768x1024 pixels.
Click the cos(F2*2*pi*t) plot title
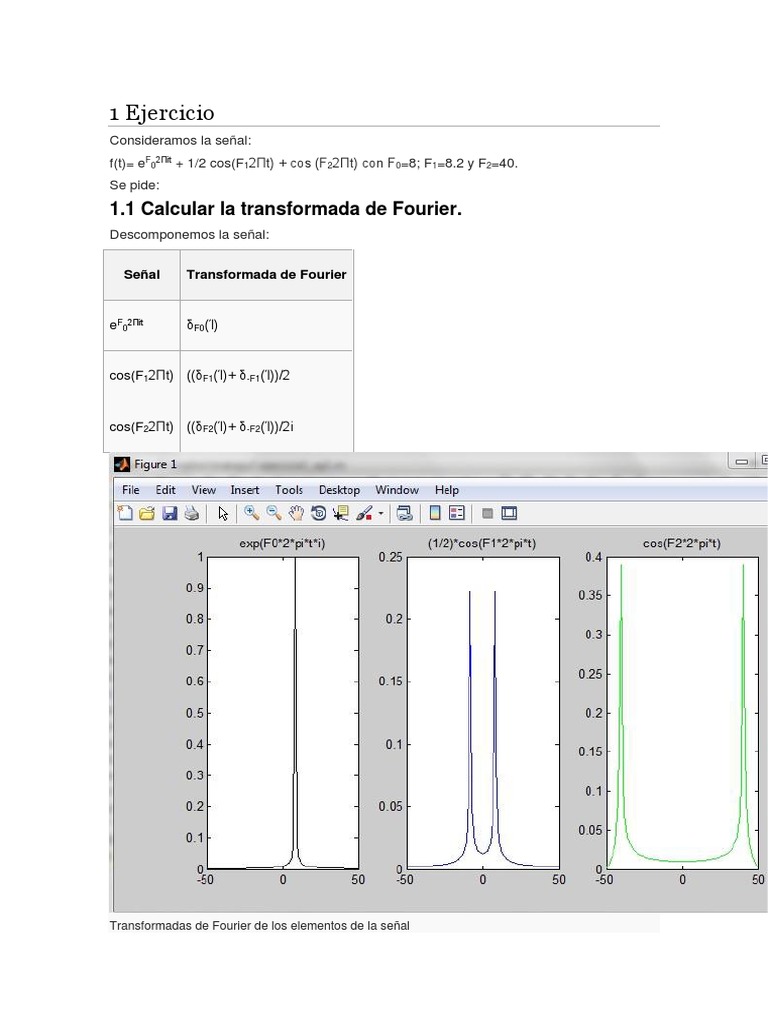pyautogui.click(x=682, y=543)
